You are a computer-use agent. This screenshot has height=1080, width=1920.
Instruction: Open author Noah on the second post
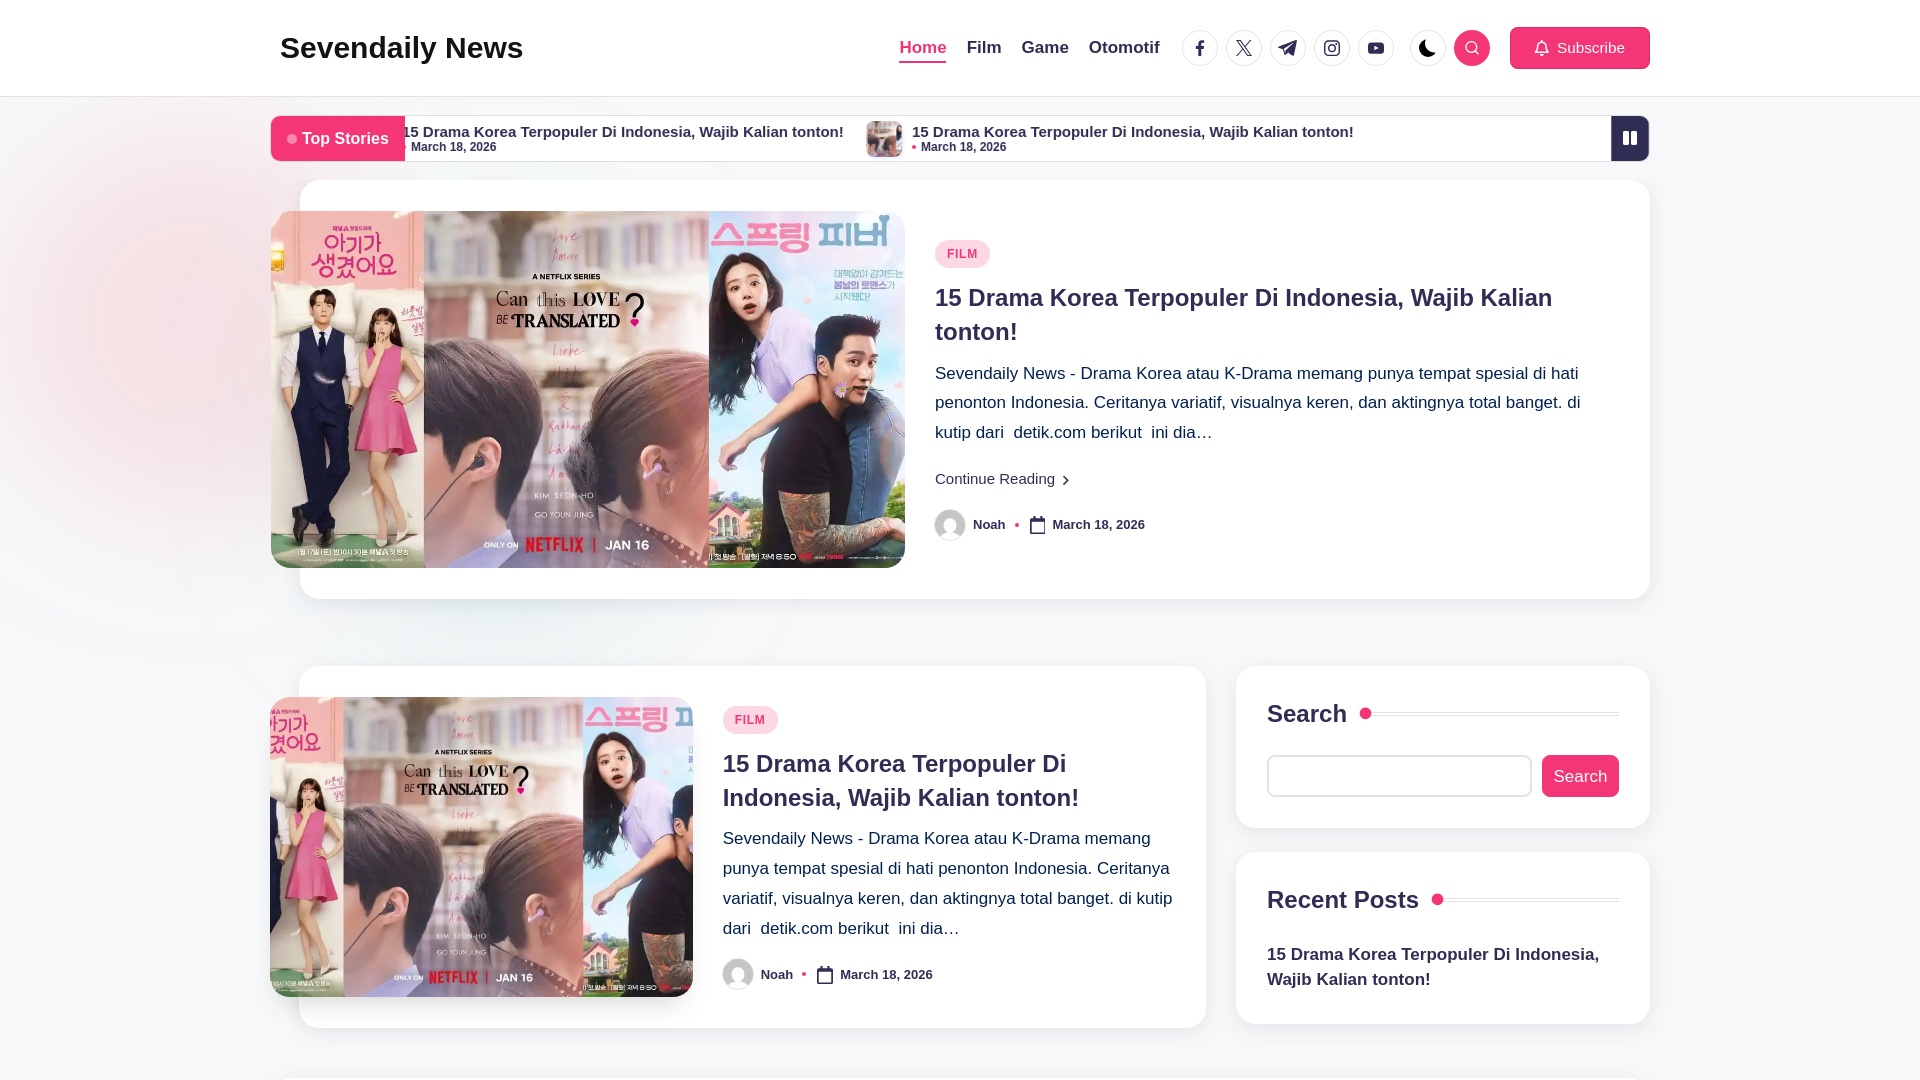click(777, 975)
